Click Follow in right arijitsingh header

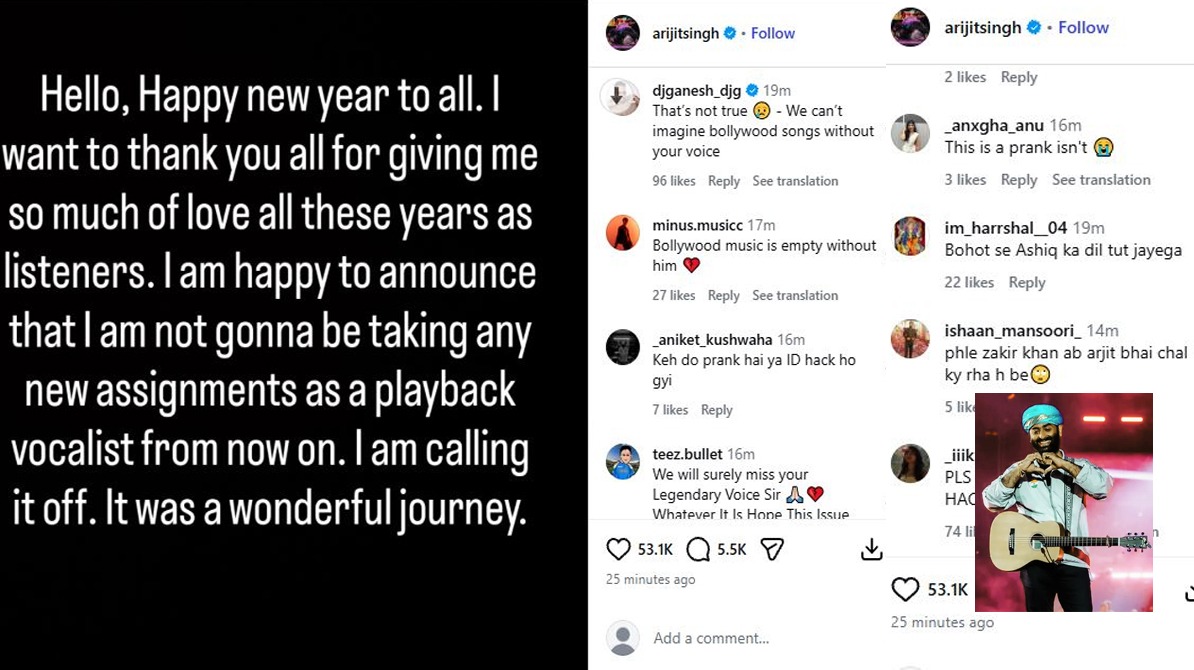click(1084, 27)
